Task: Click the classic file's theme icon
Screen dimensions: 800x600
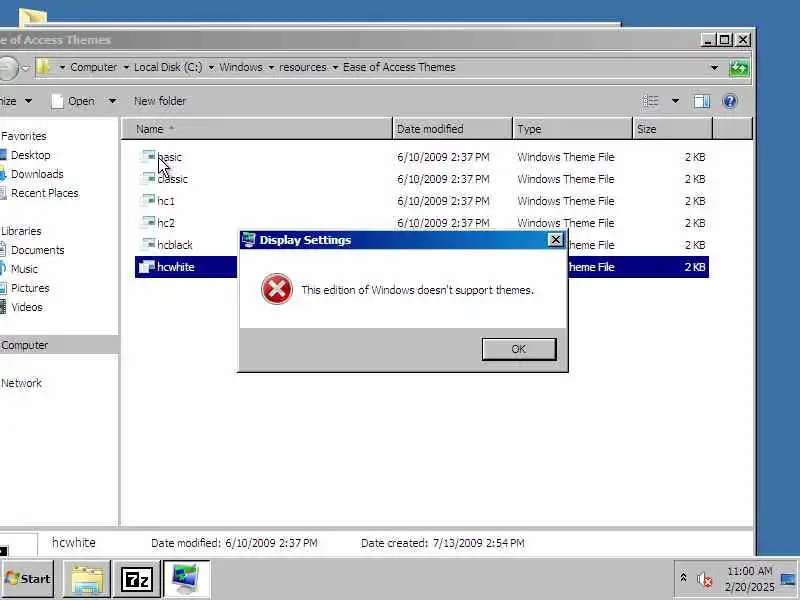Action: click(148, 178)
